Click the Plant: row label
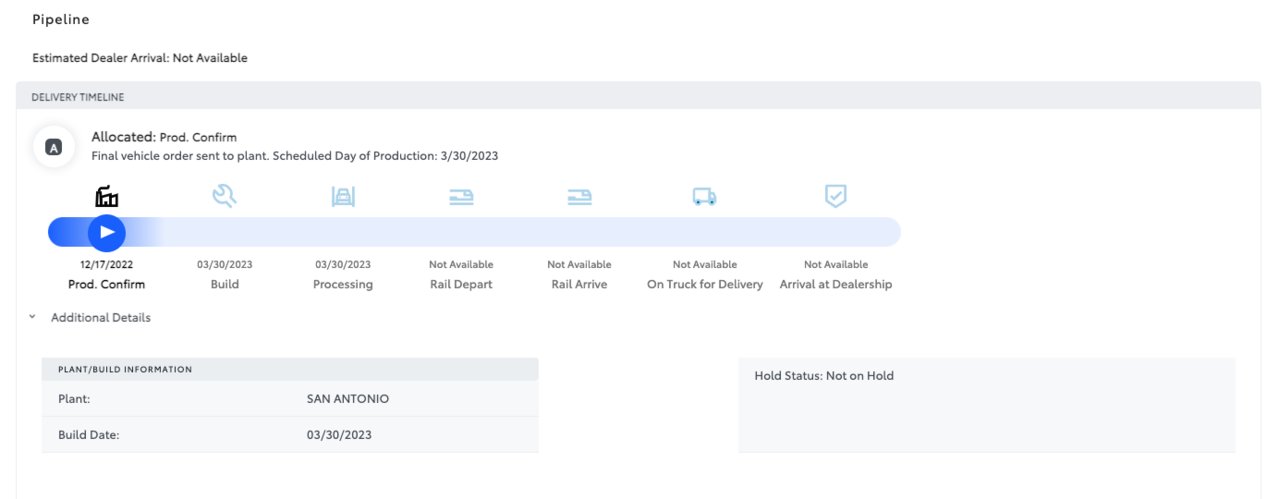Screen dimensions: 1279x499 [x=74, y=398]
